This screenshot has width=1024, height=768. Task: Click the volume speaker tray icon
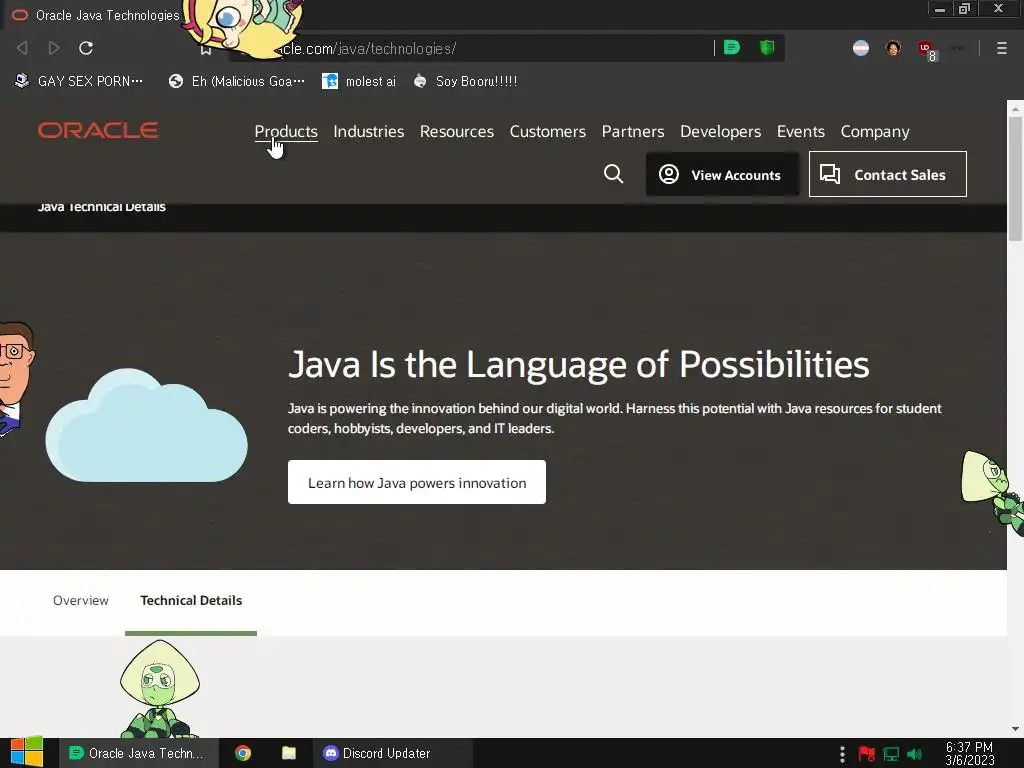click(914, 754)
